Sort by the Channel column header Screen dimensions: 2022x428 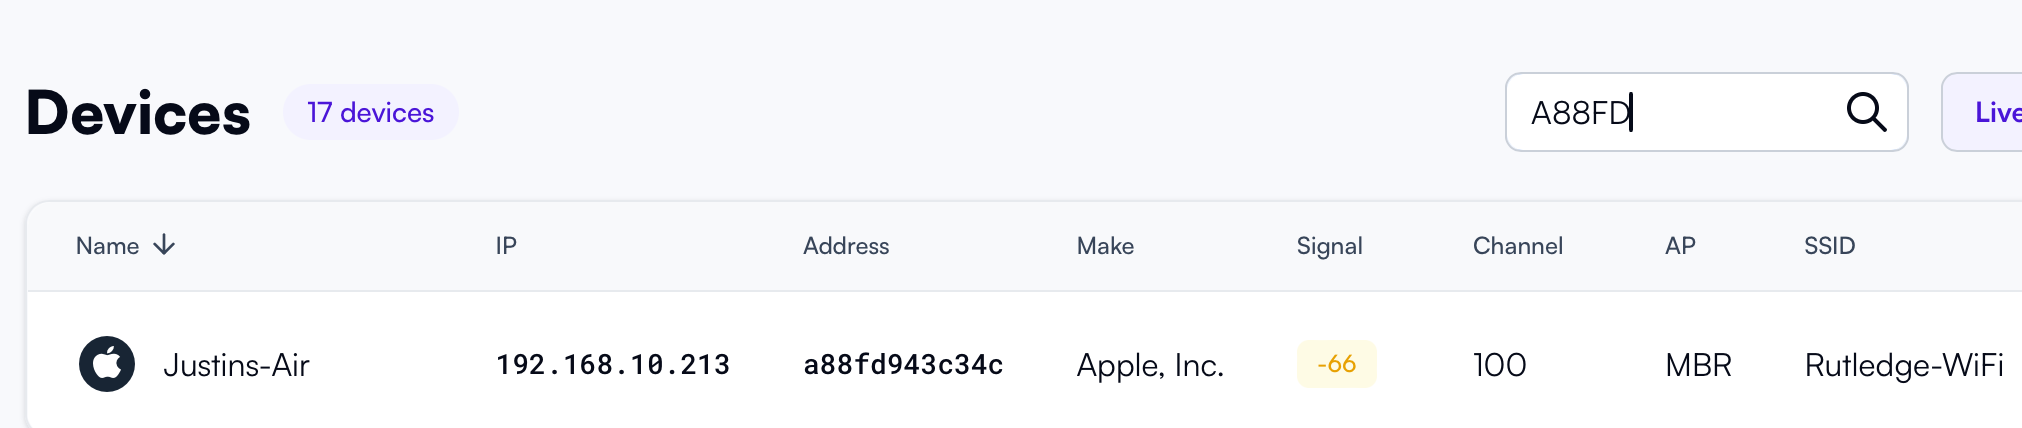coord(1517,246)
